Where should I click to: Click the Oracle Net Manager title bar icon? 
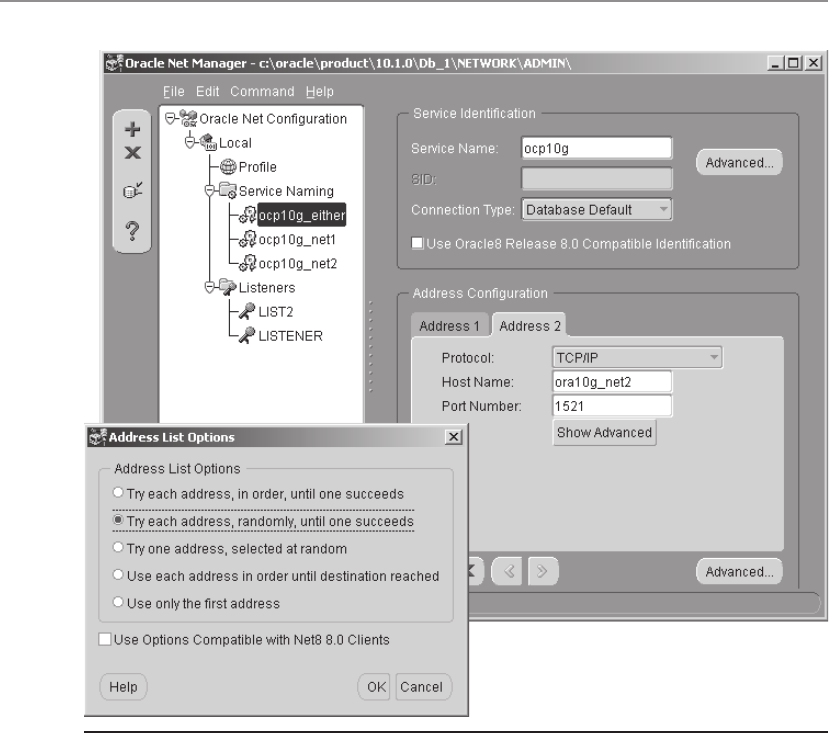click(114, 63)
